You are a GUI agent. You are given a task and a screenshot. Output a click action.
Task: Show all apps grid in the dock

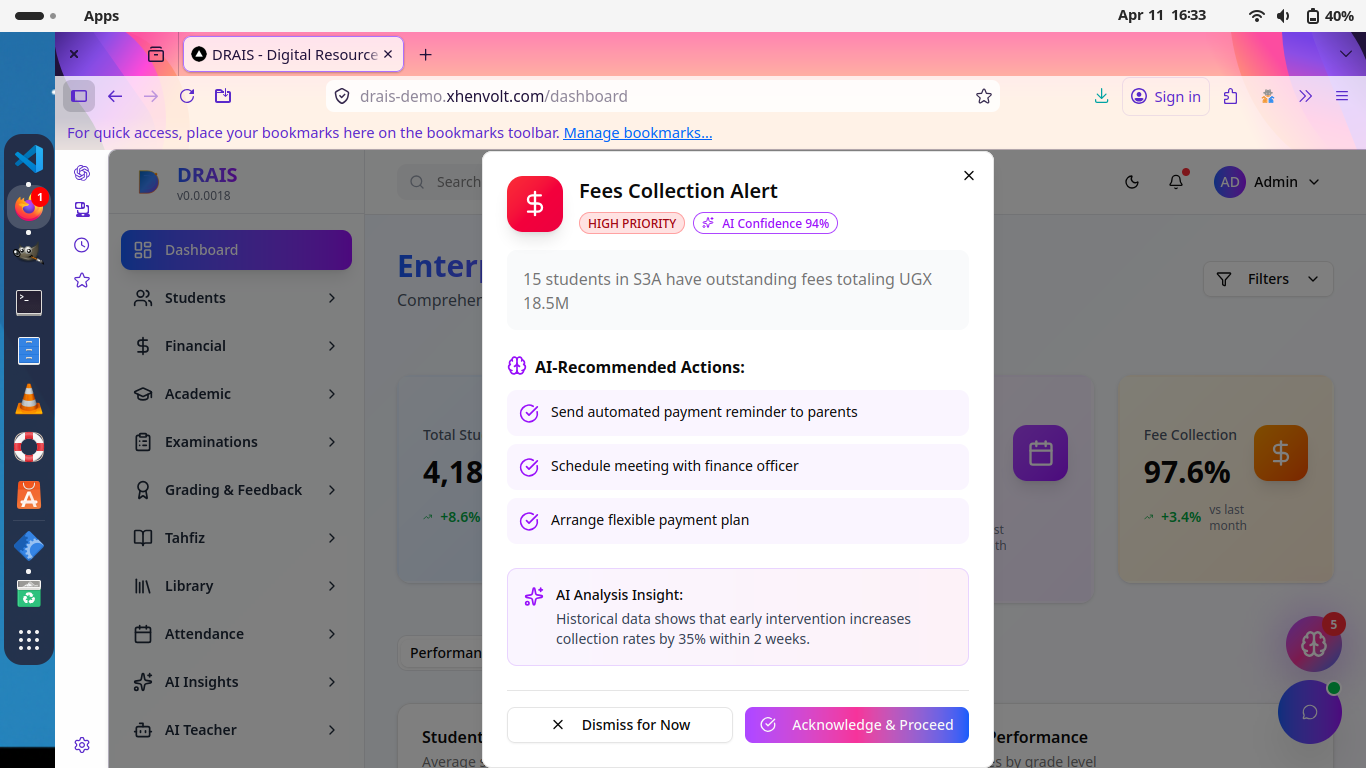[29, 640]
